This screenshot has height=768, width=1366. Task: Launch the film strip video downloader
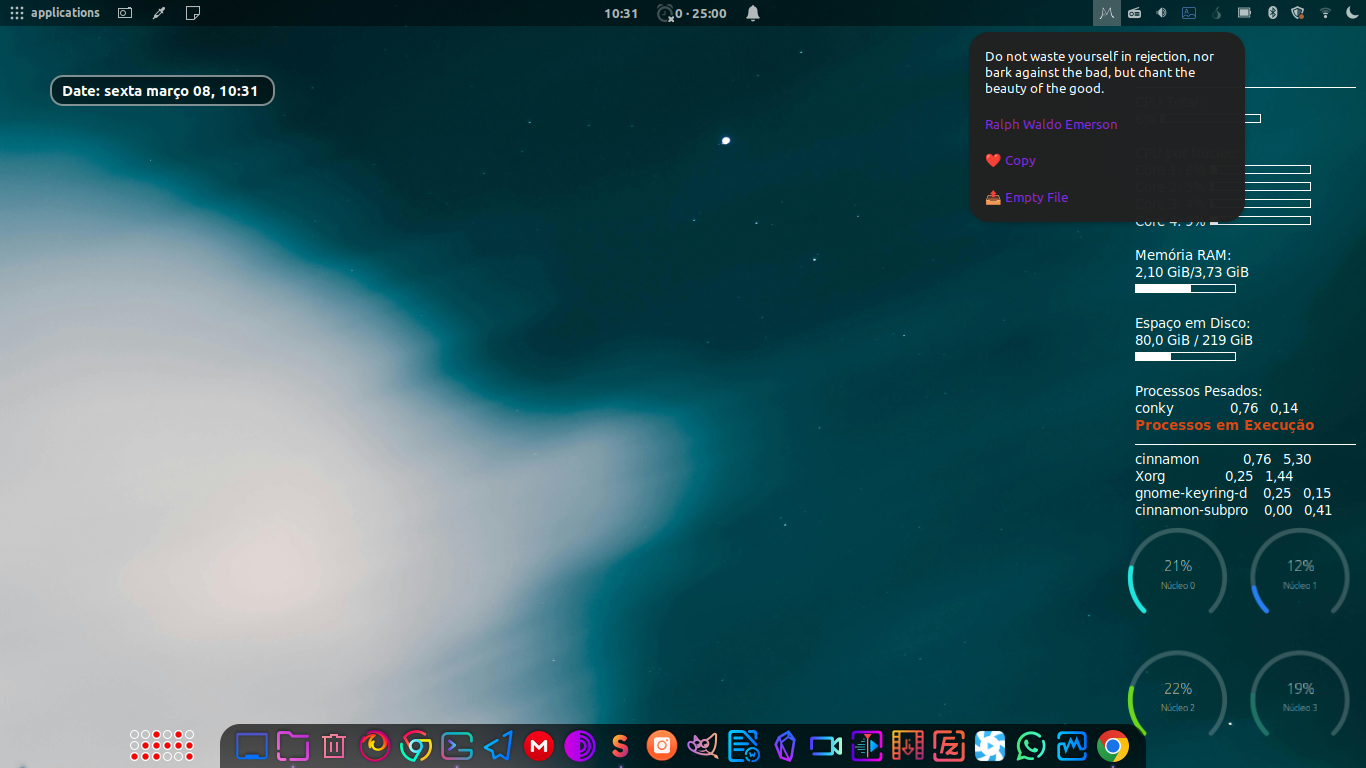[908, 746]
